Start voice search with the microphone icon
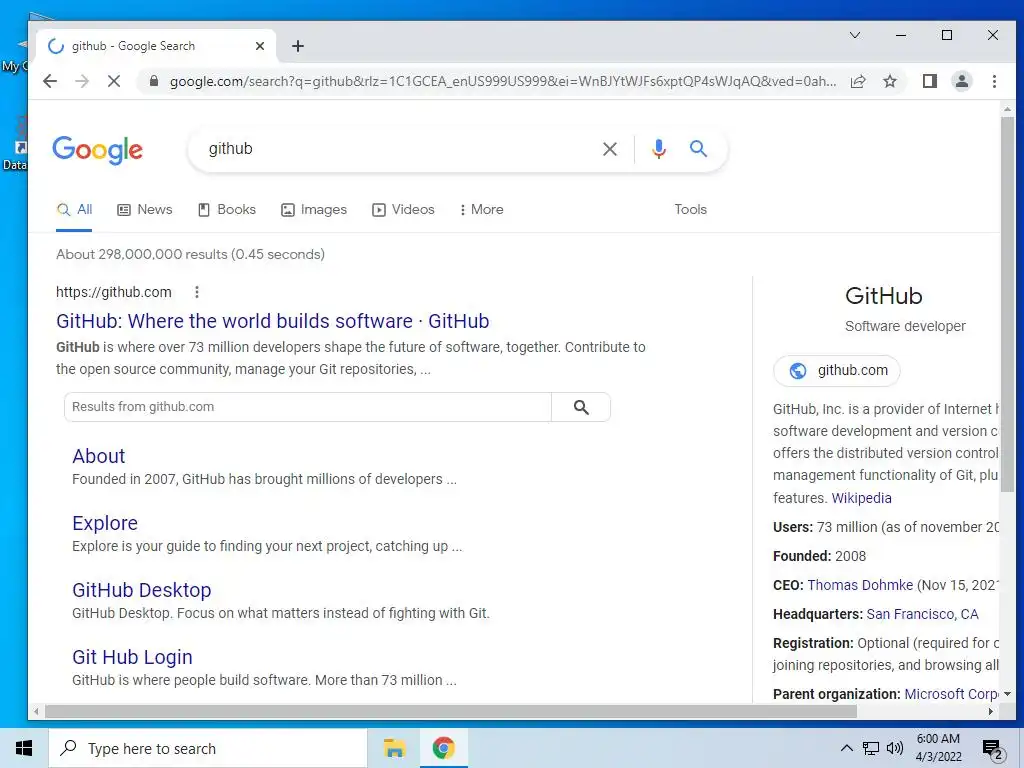1024x768 pixels. tap(659, 149)
